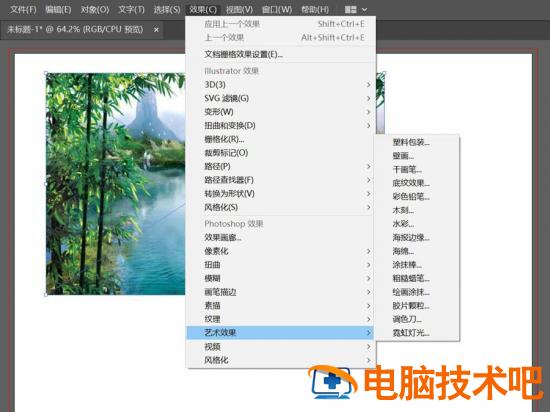
Task: Open 效果画廊... from Photoshop effects
Action: [281, 237]
